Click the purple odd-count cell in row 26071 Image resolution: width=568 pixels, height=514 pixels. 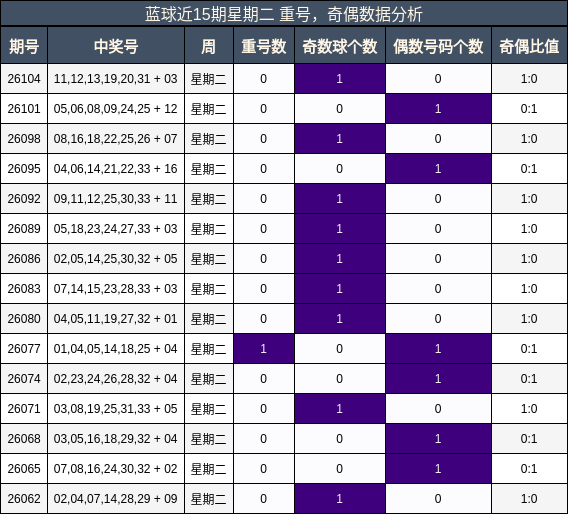pyautogui.click(x=340, y=409)
